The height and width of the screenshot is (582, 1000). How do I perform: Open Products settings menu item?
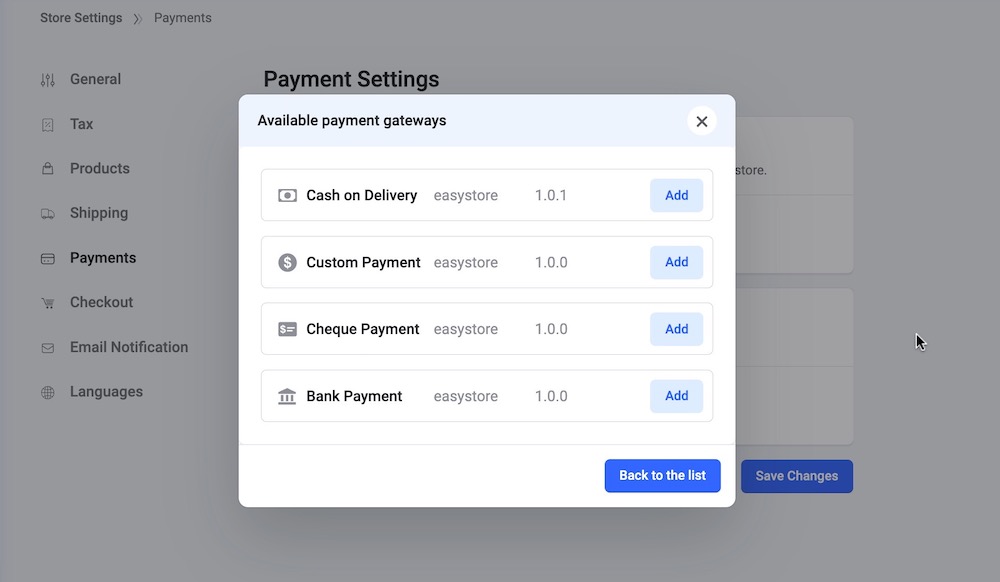click(99, 168)
